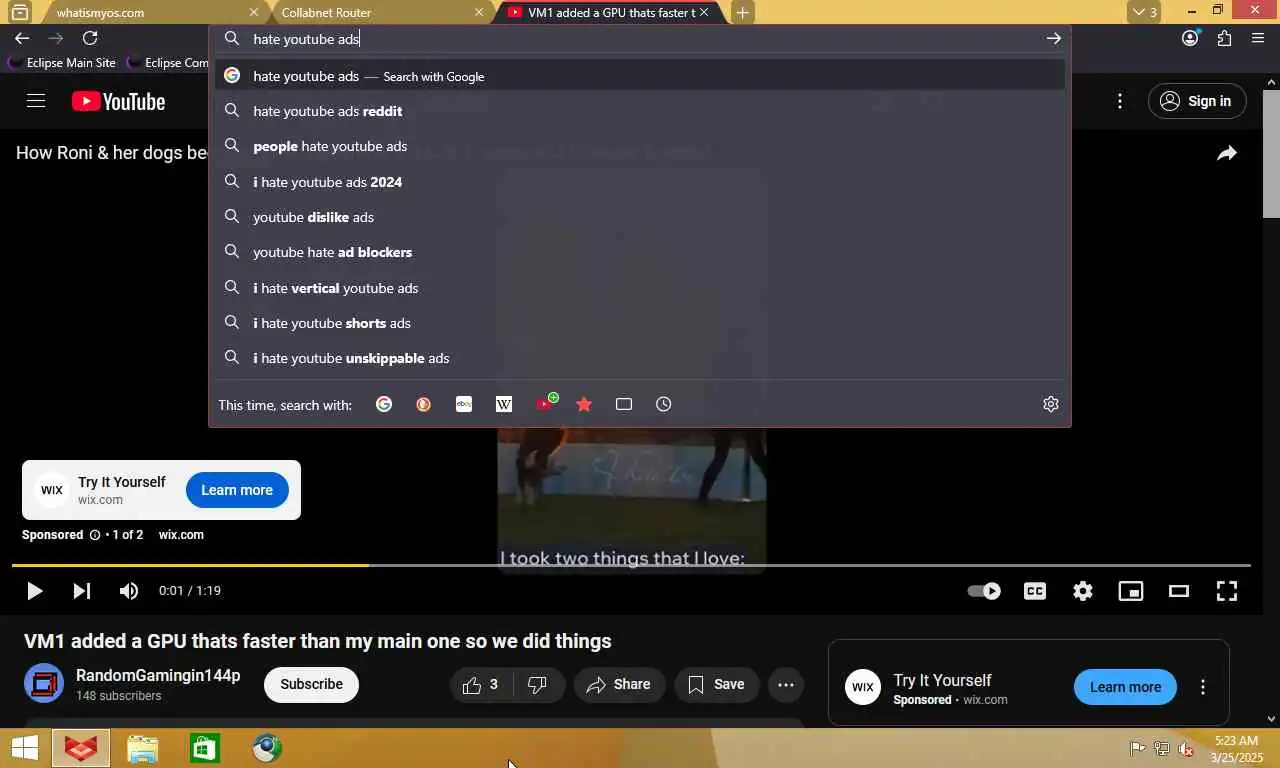Image resolution: width=1280 pixels, height=768 pixels.
Task: Share the video with the arrow icon
Action: [1227, 153]
